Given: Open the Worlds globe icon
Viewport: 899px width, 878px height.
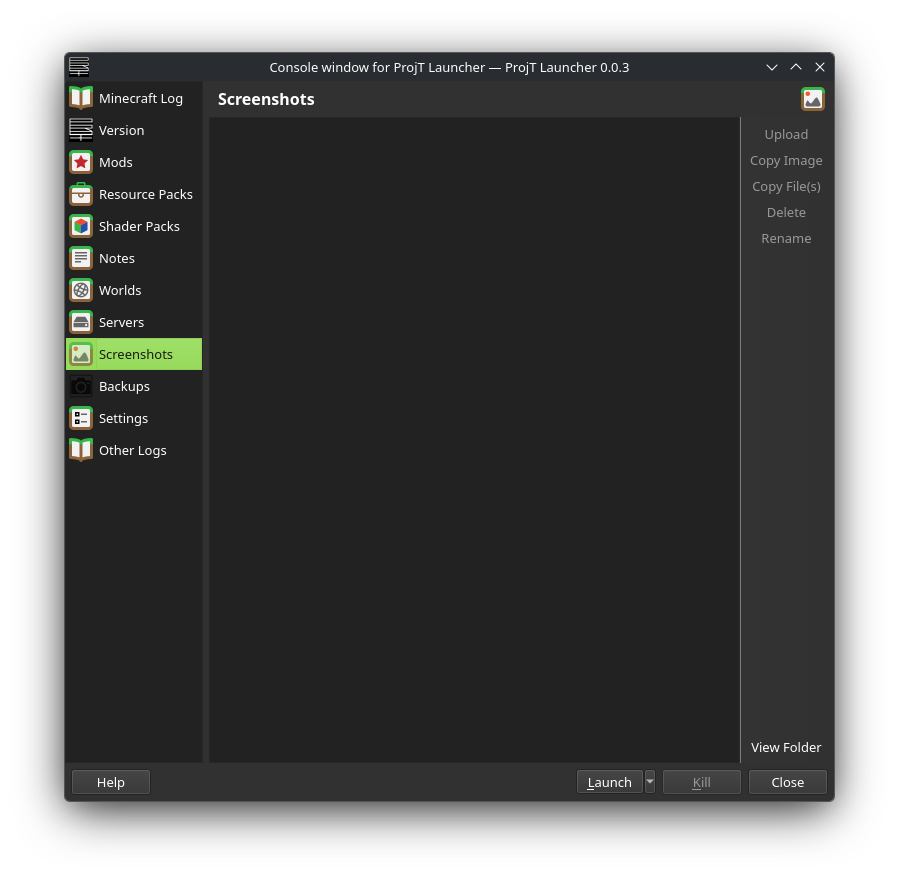Looking at the screenshot, I should 81,289.
